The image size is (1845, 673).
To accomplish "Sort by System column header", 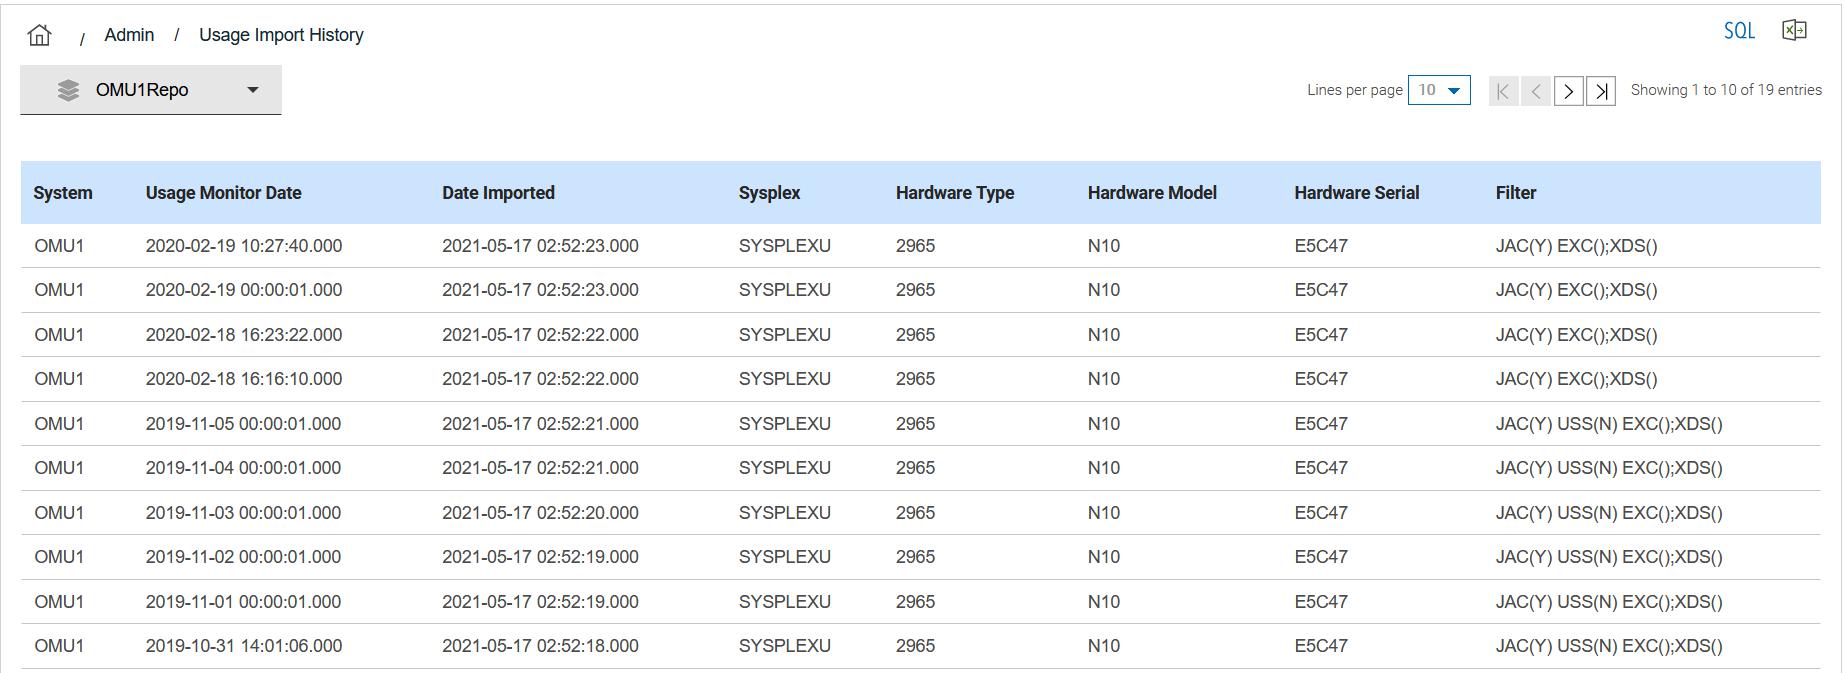I will [x=63, y=193].
